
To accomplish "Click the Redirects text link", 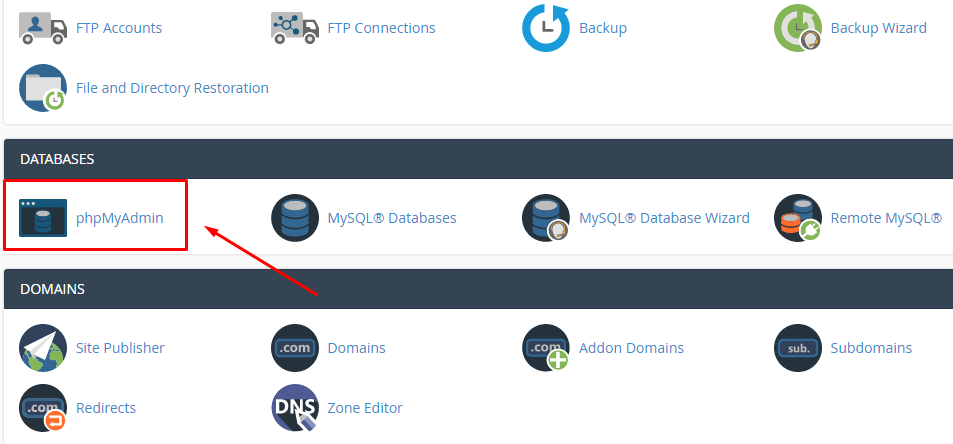I will coord(106,408).
